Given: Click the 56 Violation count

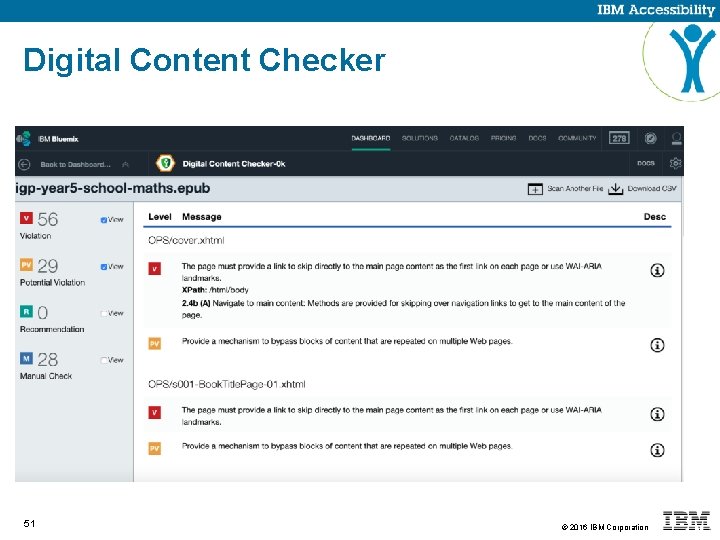Looking at the screenshot, I should click(x=48, y=219).
